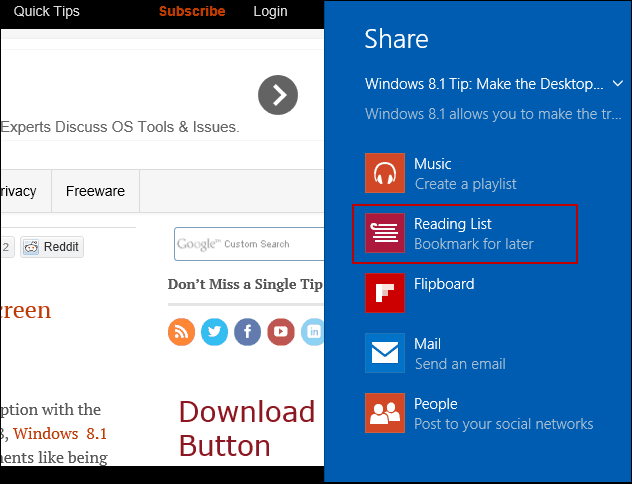Open the Mail envelope icon
632x484 pixels.
tap(385, 353)
